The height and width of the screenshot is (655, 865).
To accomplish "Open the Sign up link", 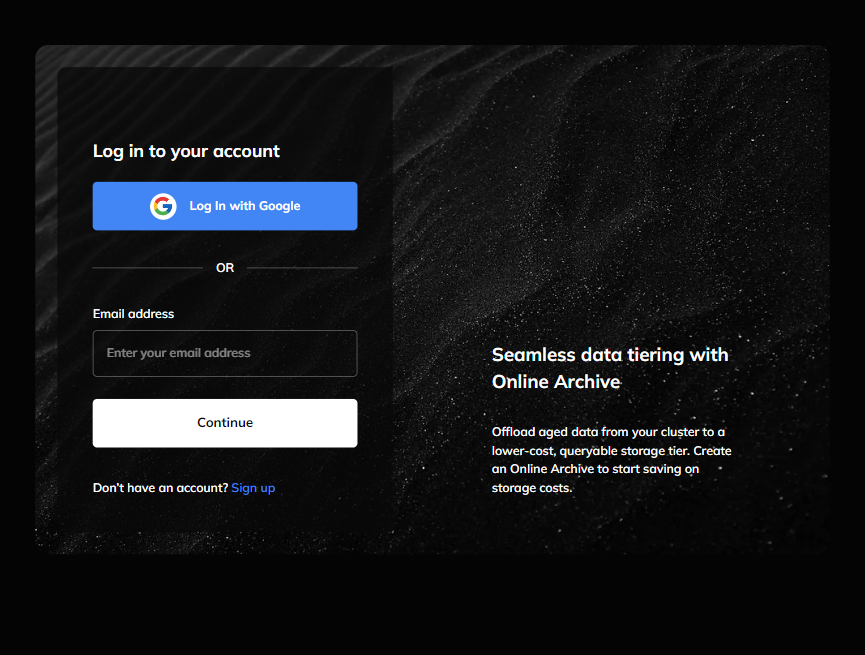I will [253, 488].
